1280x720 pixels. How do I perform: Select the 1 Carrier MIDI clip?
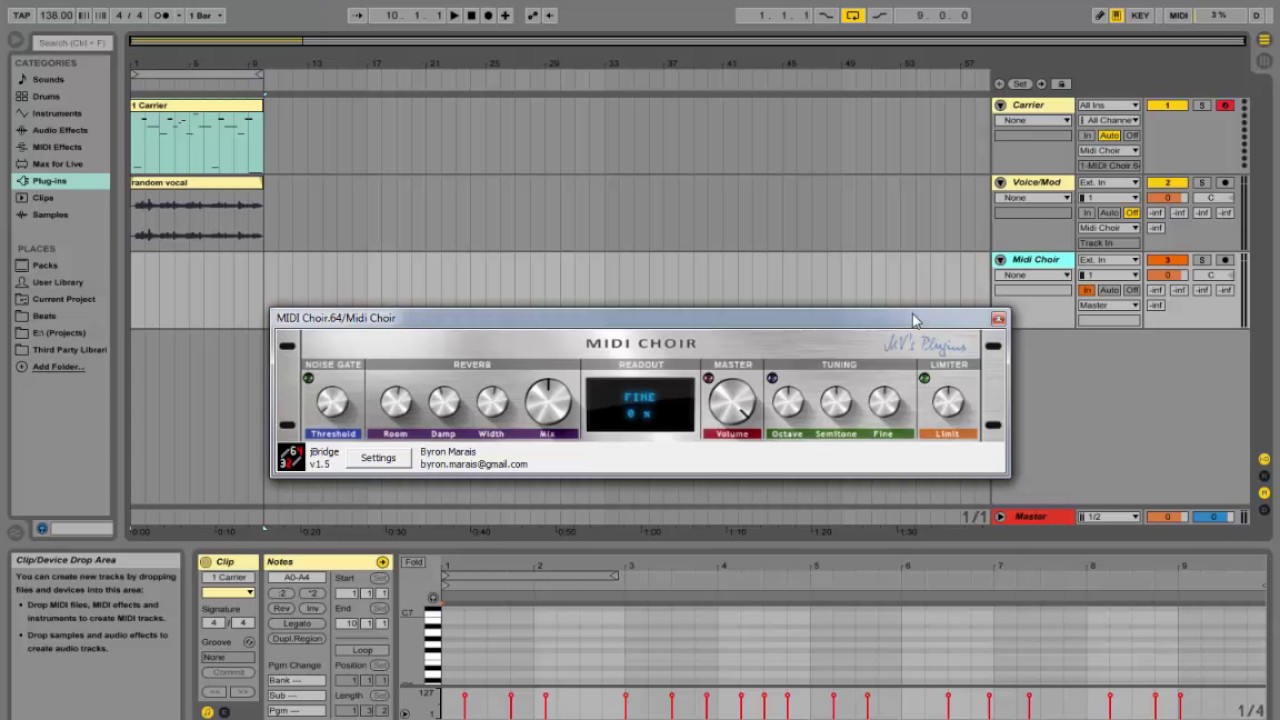click(x=197, y=105)
